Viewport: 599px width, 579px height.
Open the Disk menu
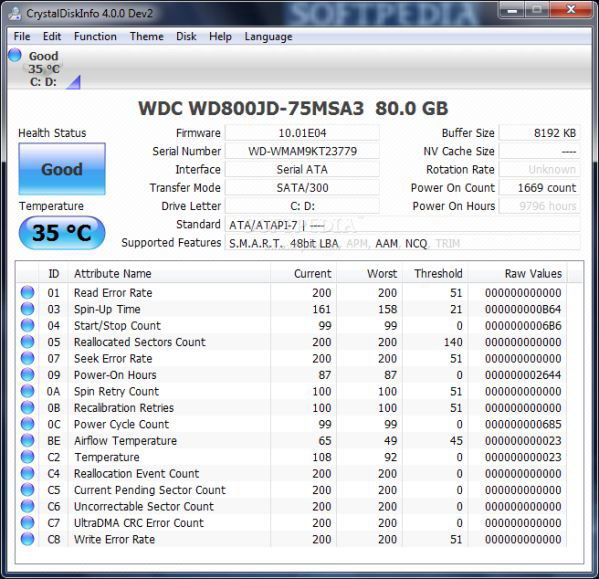(x=186, y=37)
